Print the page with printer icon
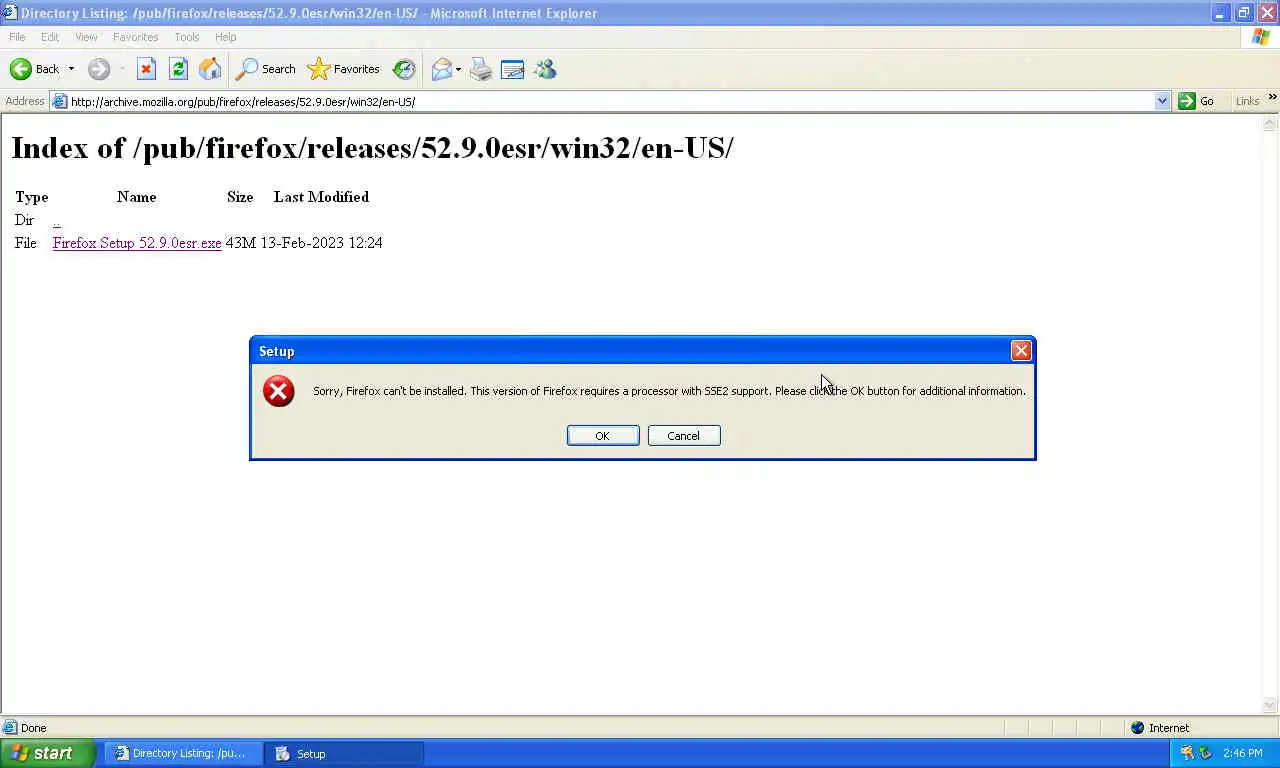1280x768 pixels. coord(481,69)
